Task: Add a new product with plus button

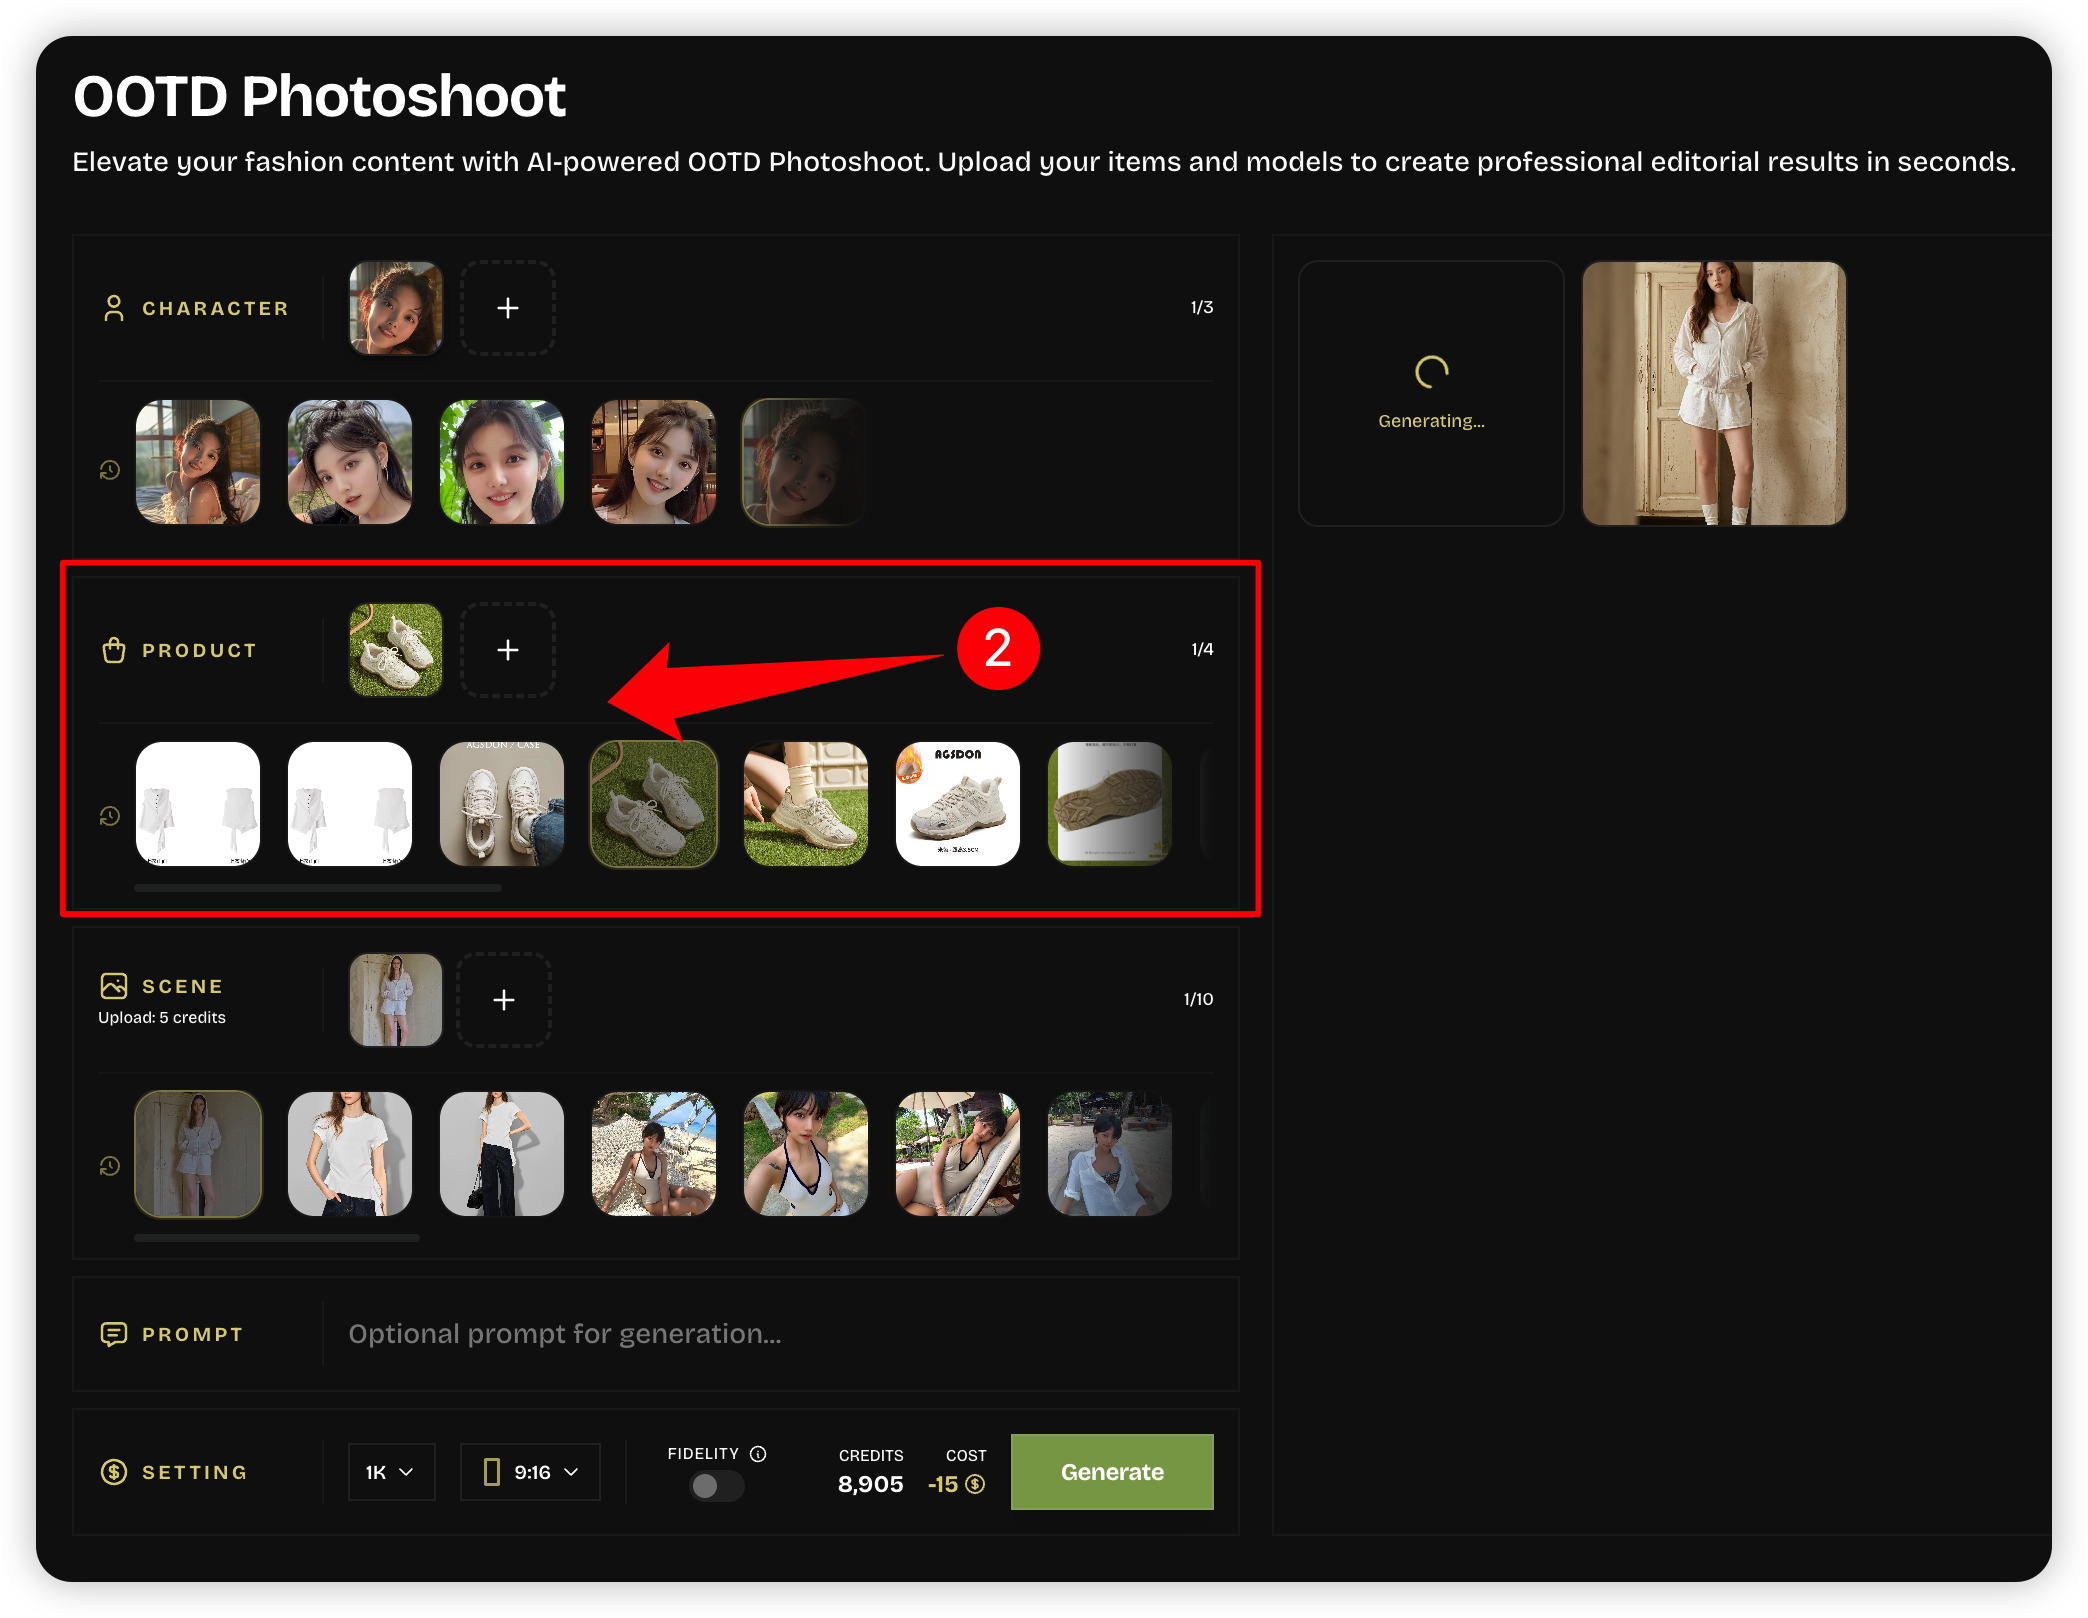Action: (x=508, y=650)
